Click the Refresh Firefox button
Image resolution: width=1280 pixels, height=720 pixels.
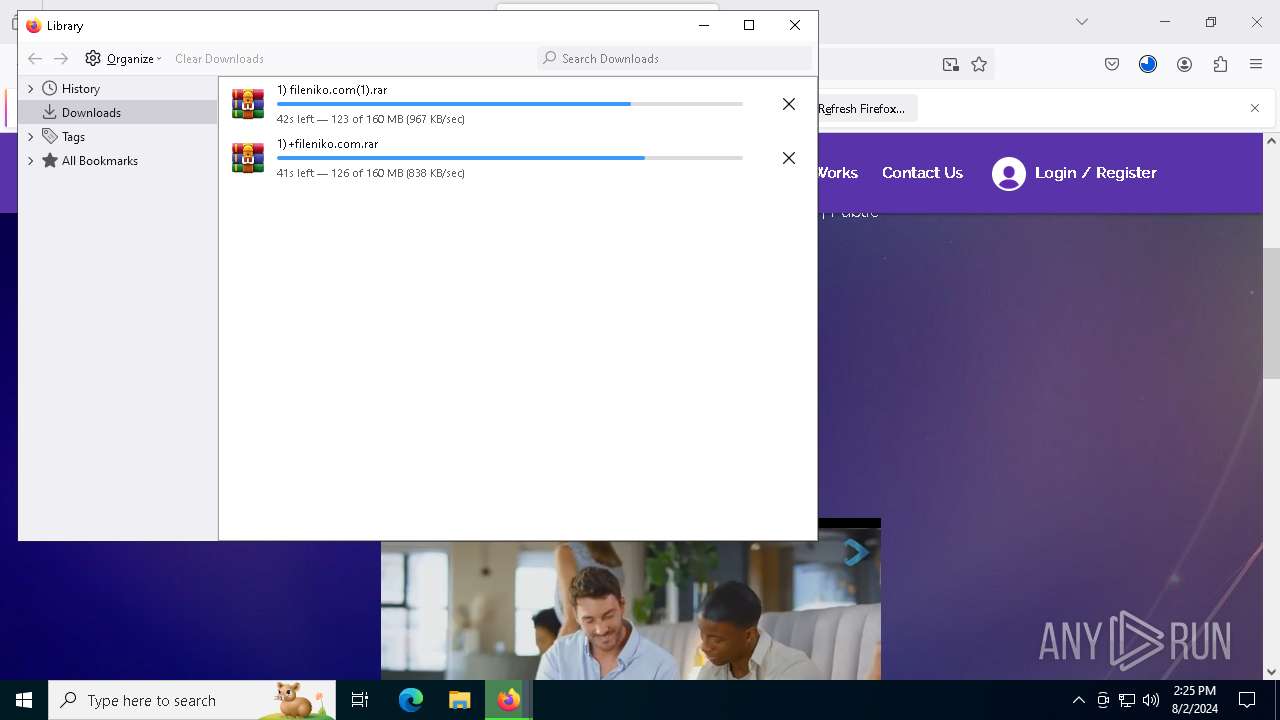[x=862, y=108]
